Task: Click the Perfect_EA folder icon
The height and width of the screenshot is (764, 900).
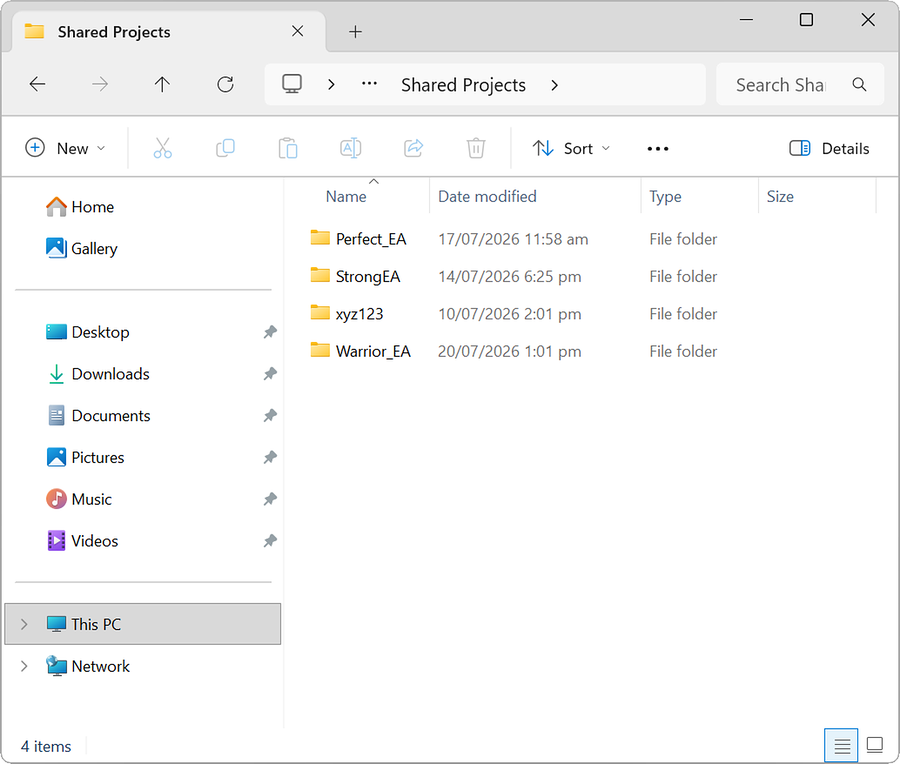Action: [x=320, y=238]
